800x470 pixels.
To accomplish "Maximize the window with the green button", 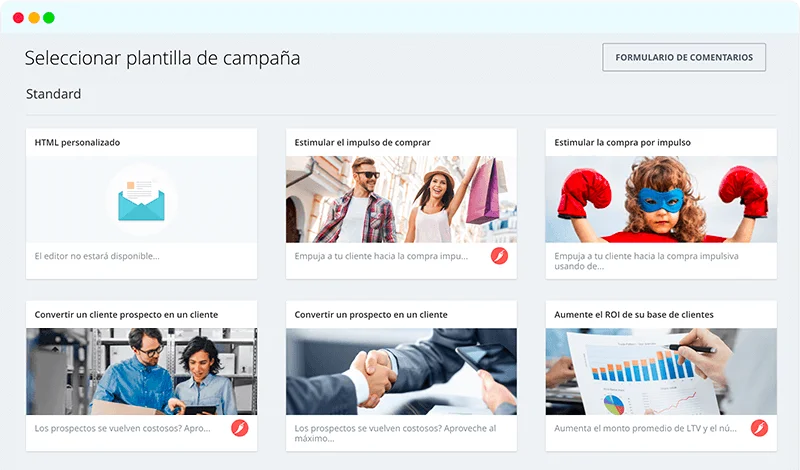I will click(49, 18).
